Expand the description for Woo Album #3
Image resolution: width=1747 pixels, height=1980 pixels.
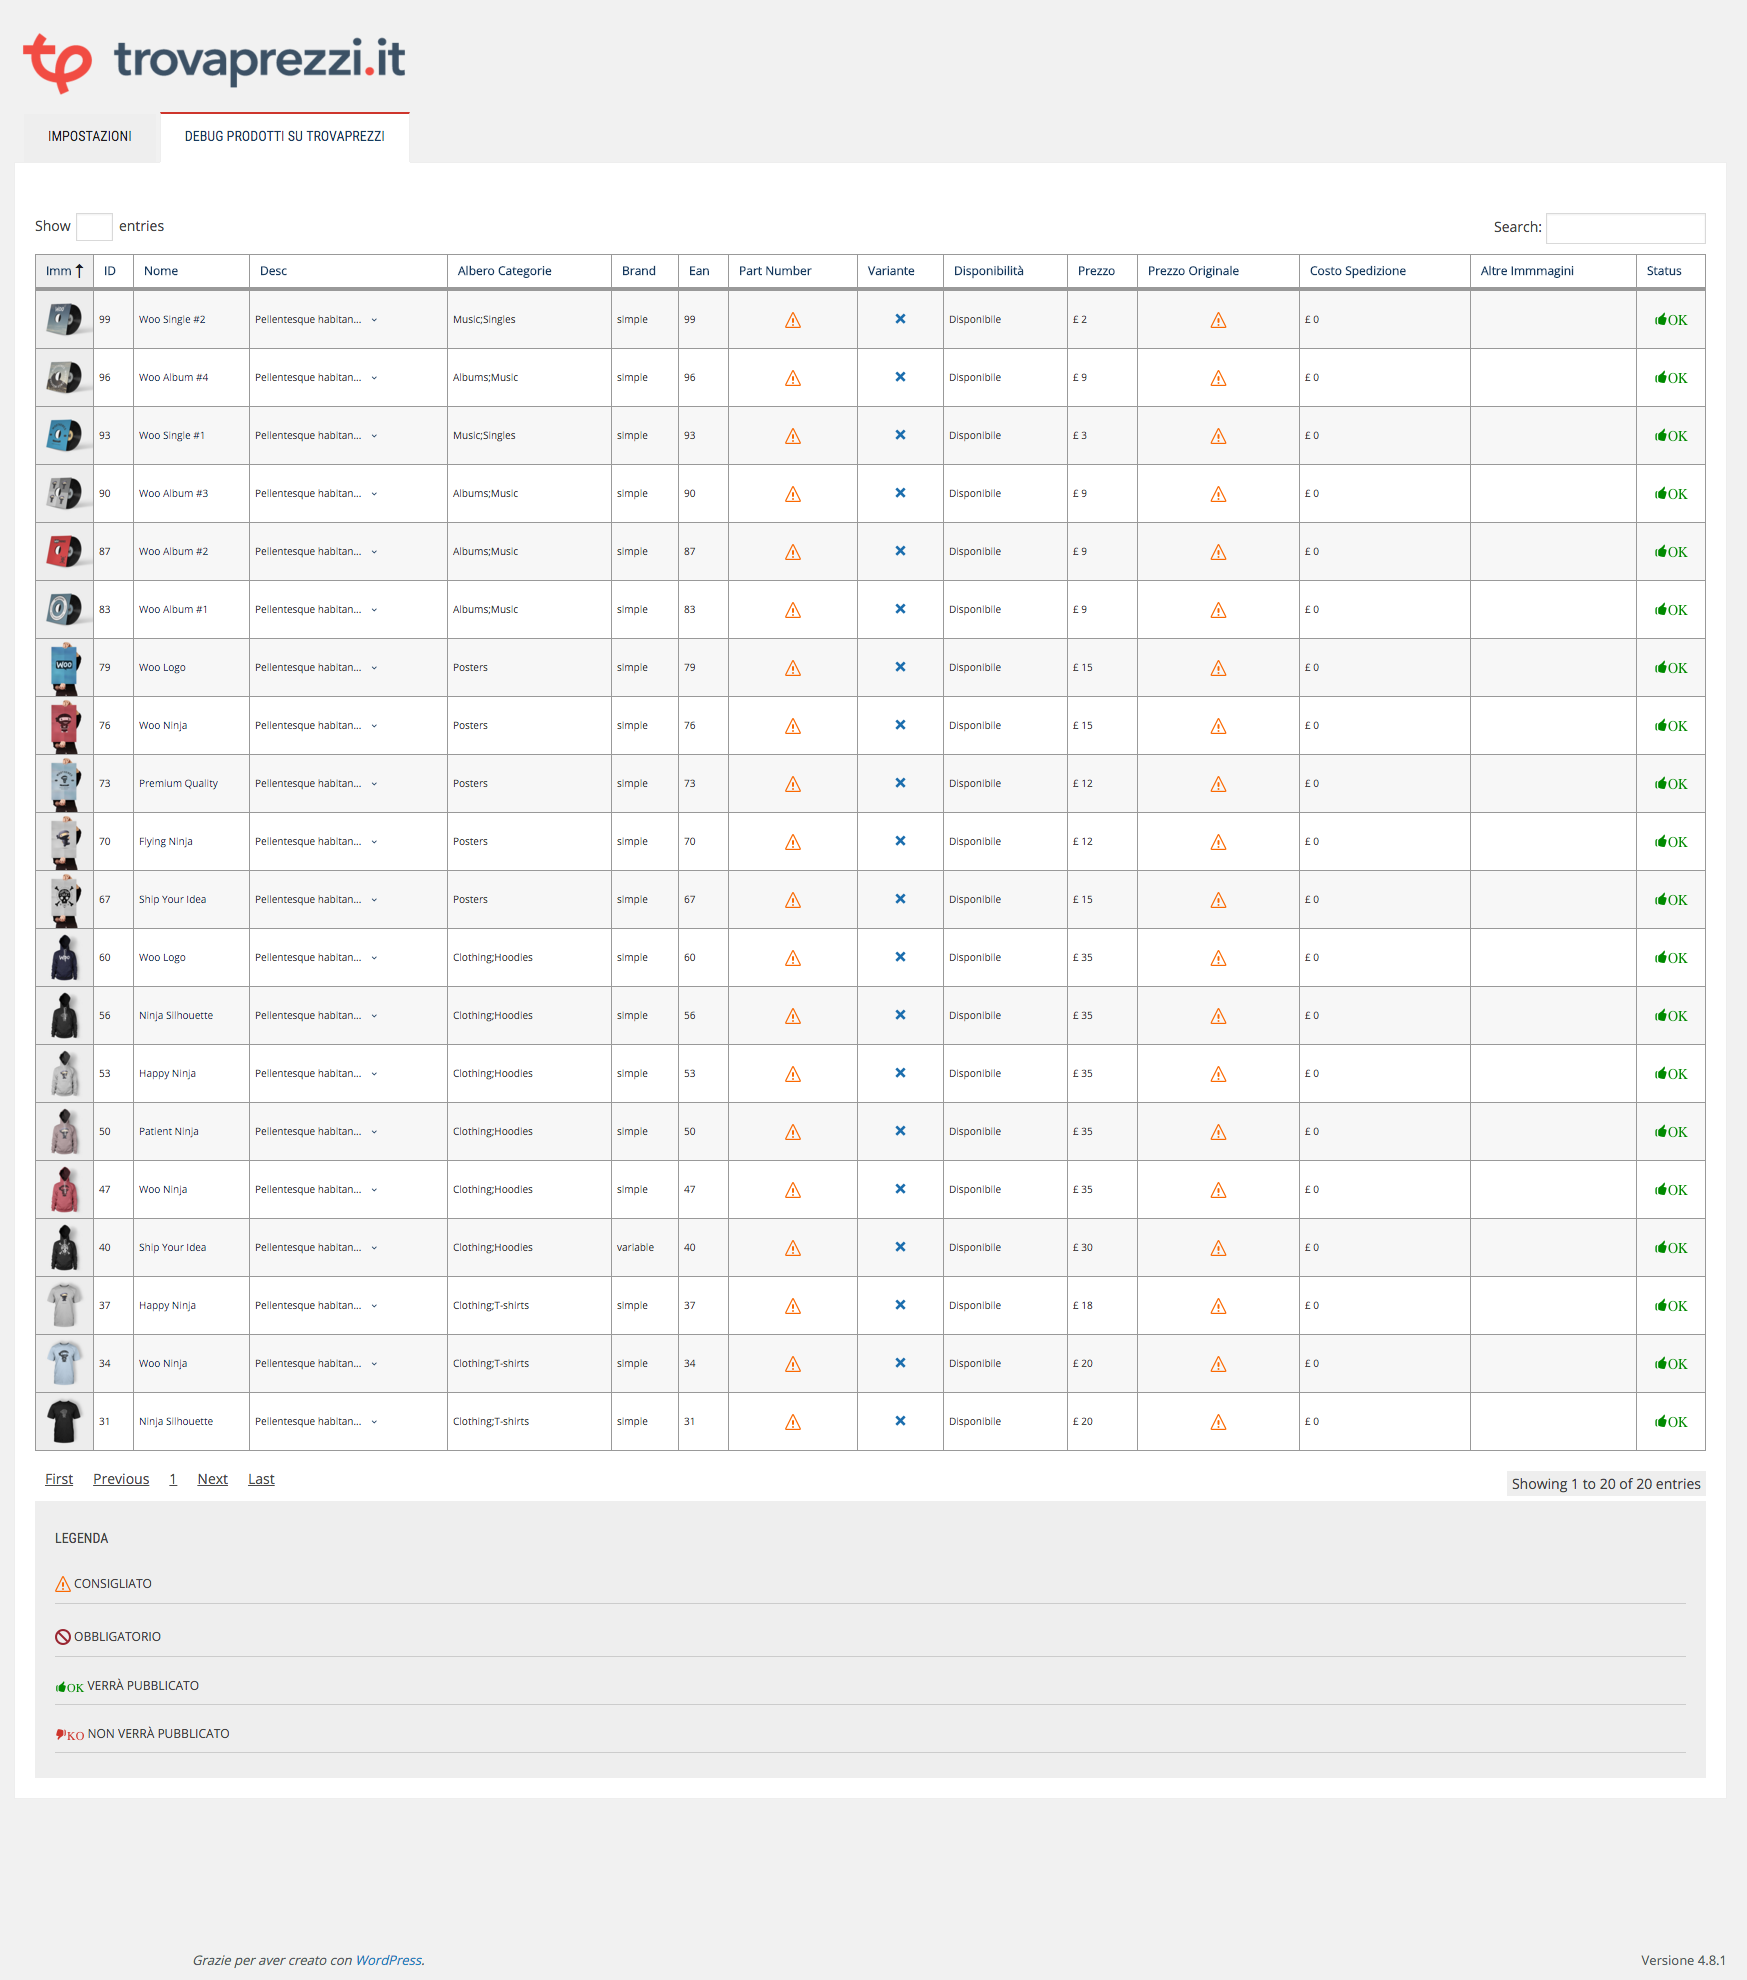pyautogui.click(x=374, y=494)
